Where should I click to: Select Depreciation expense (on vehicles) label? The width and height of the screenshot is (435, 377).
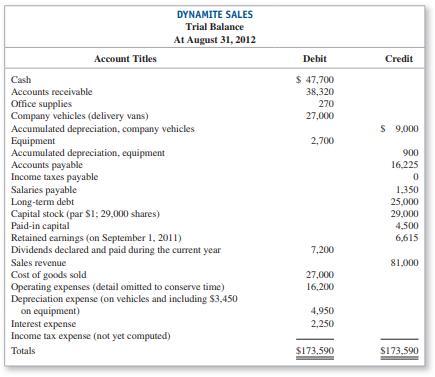(x=124, y=305)
